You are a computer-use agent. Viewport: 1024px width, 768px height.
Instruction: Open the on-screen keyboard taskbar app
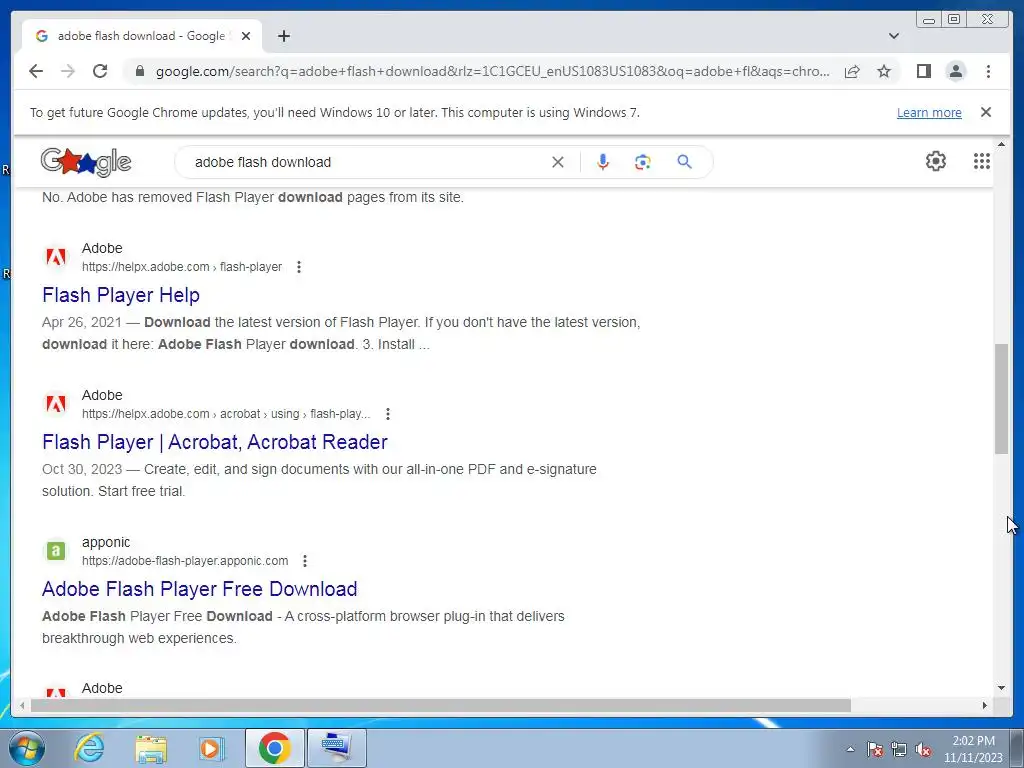336,748
